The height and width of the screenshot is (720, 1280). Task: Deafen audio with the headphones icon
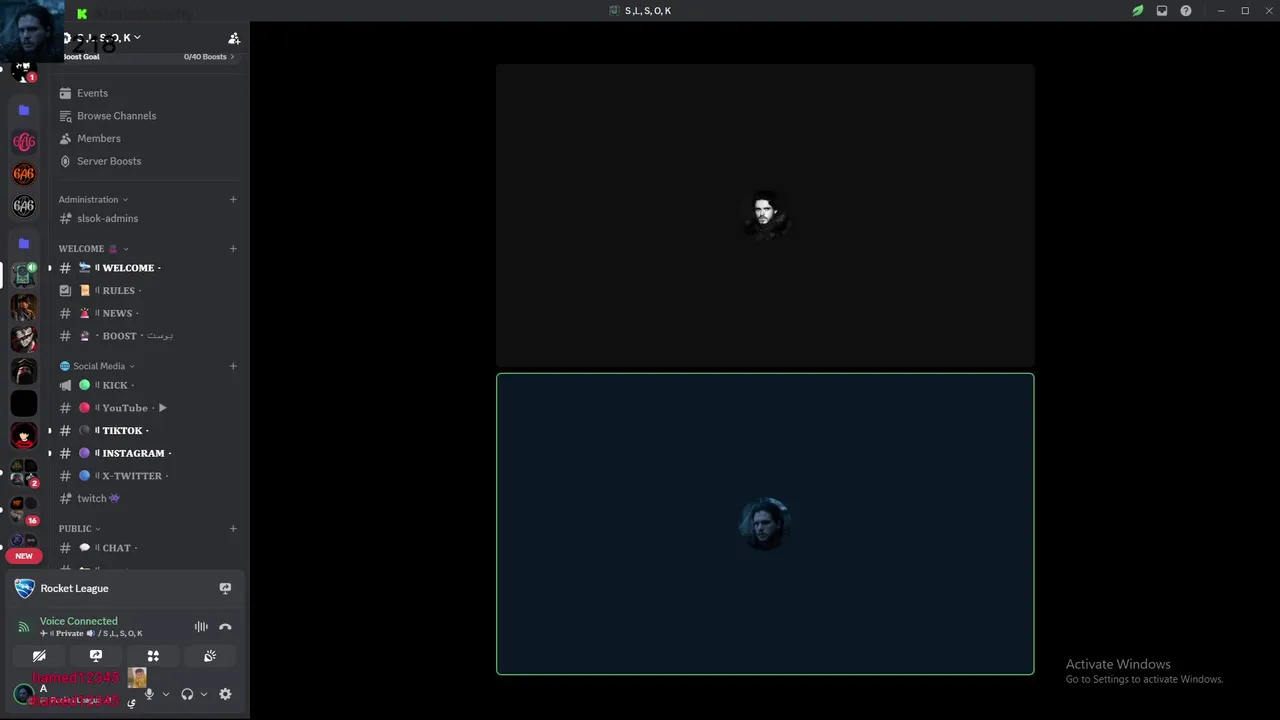pyautogui.click(x=187, y=694)
